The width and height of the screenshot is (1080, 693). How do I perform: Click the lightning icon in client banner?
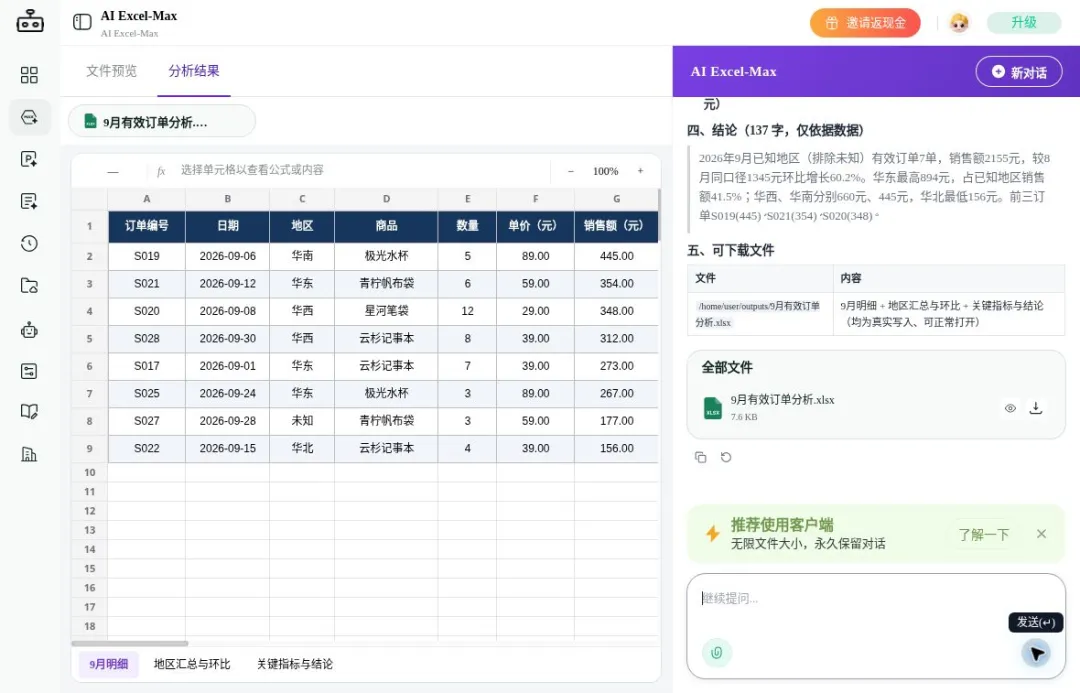point(713,533)
